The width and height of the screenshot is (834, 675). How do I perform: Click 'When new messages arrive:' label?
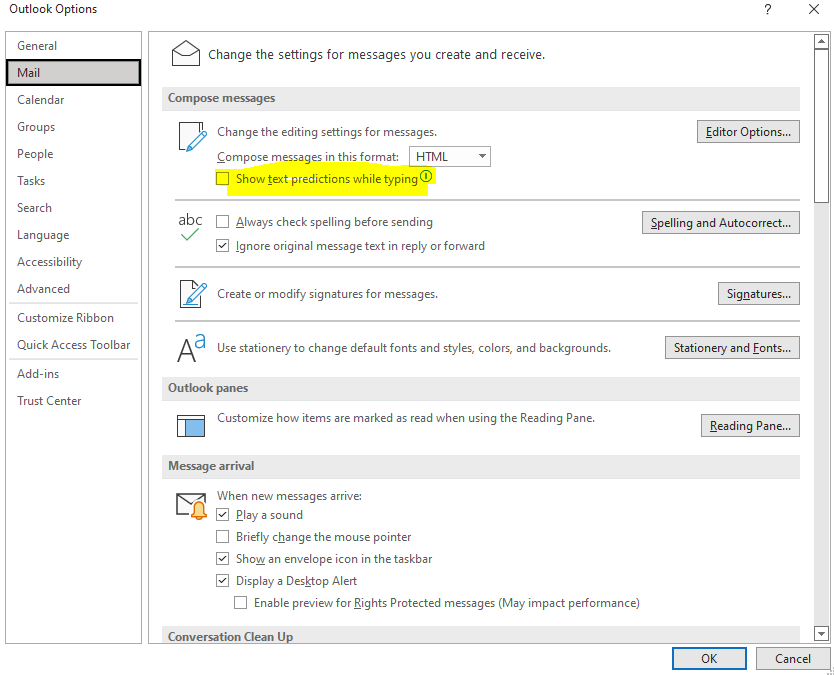pyautogui.click(x=289, y=496)
